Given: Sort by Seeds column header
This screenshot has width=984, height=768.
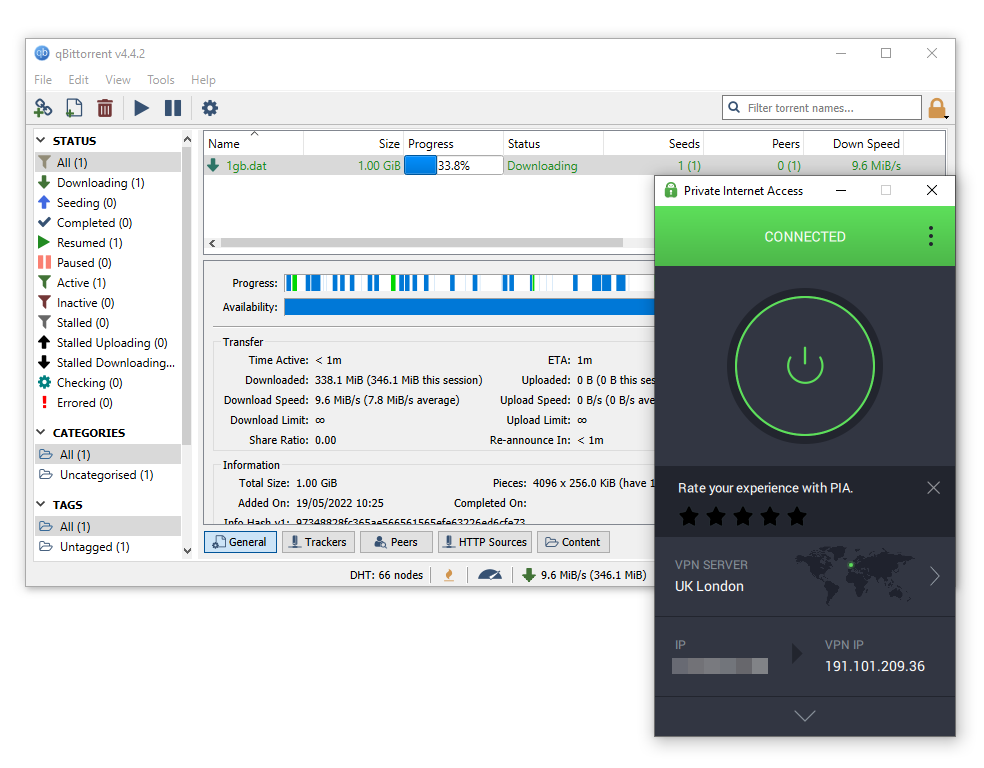Looking at the screenshot, I should click(653, 144).
